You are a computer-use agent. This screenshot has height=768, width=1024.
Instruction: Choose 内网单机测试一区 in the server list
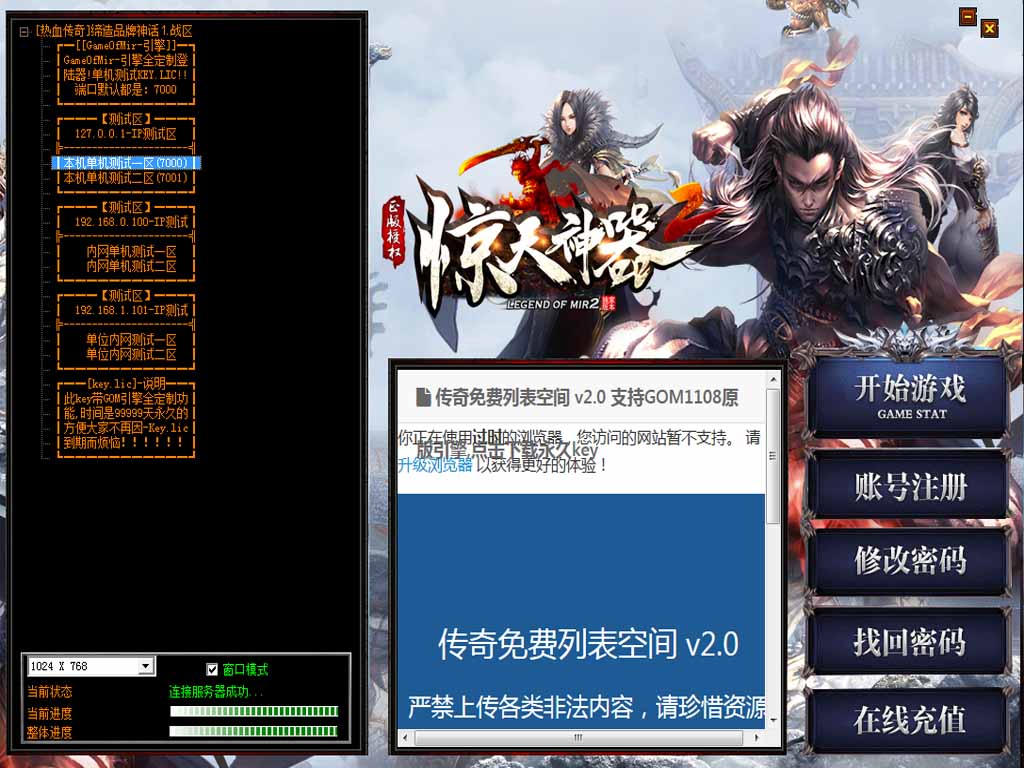131,252
